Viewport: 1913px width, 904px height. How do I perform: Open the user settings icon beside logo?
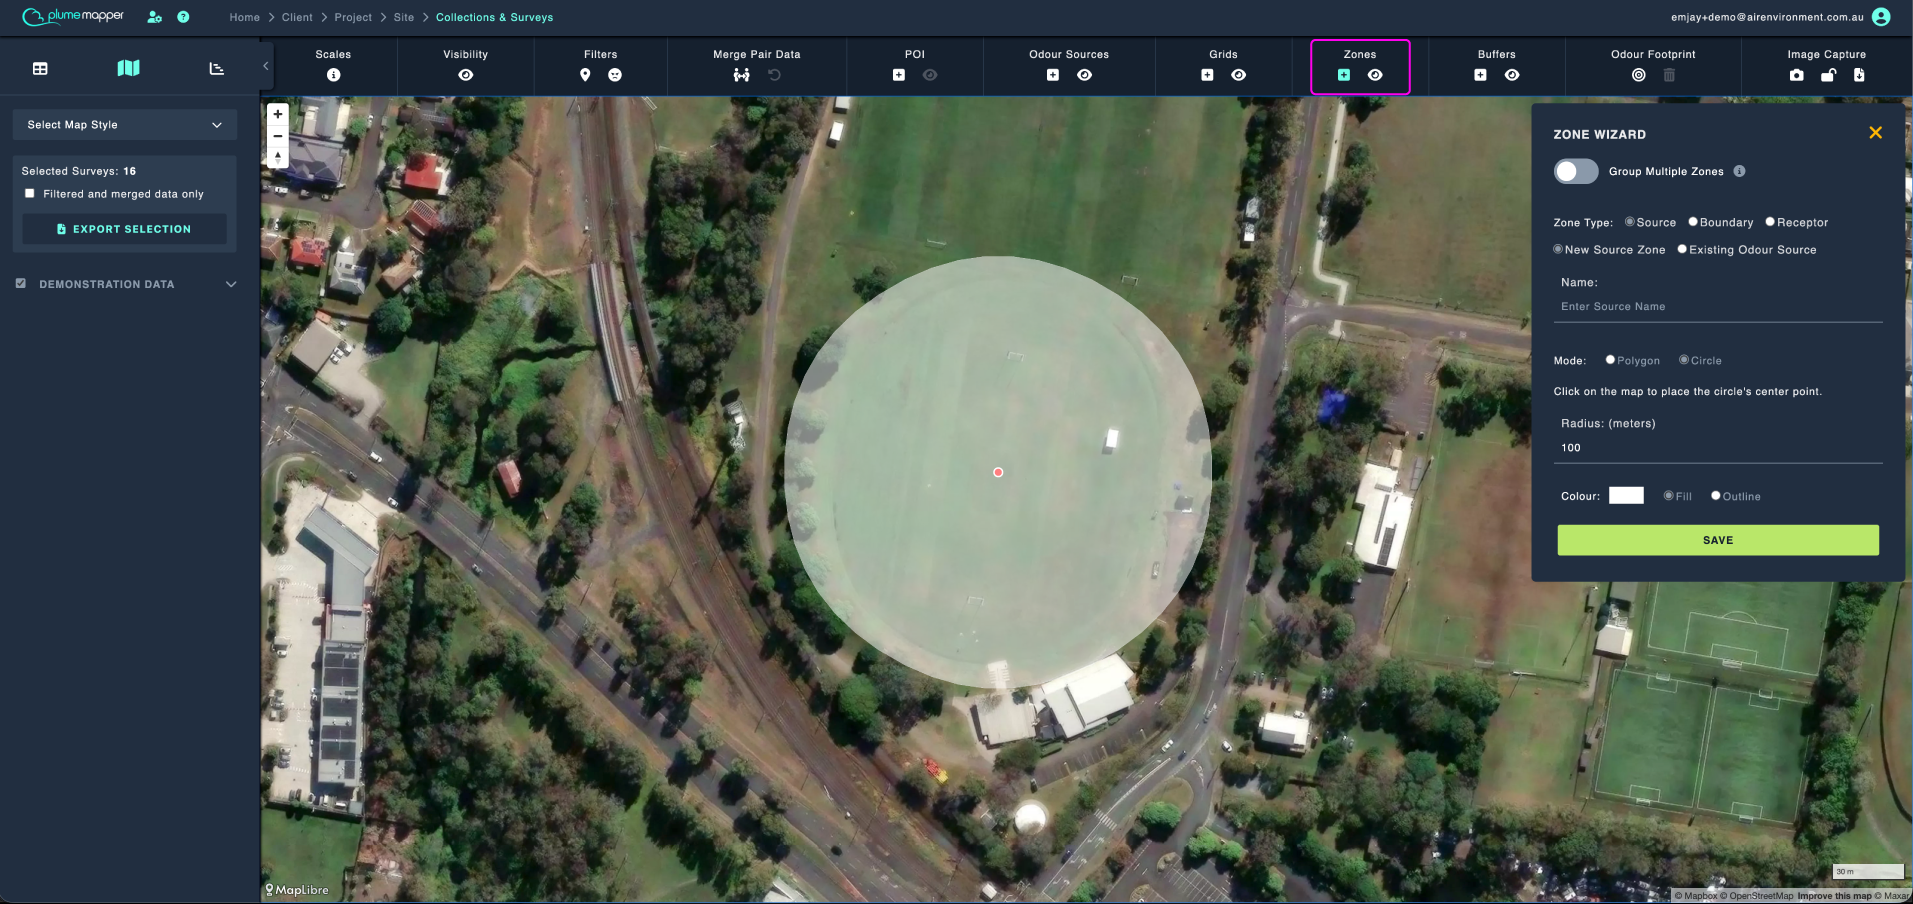(154, 17)
